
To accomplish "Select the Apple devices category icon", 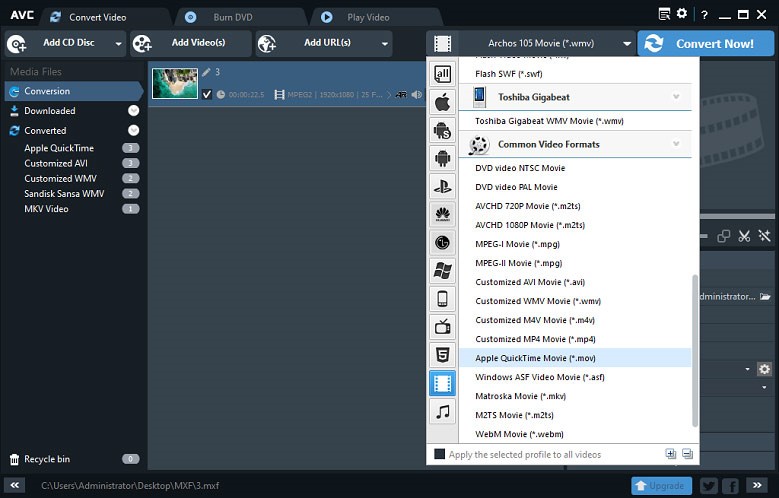I will (x=442, y=103).
